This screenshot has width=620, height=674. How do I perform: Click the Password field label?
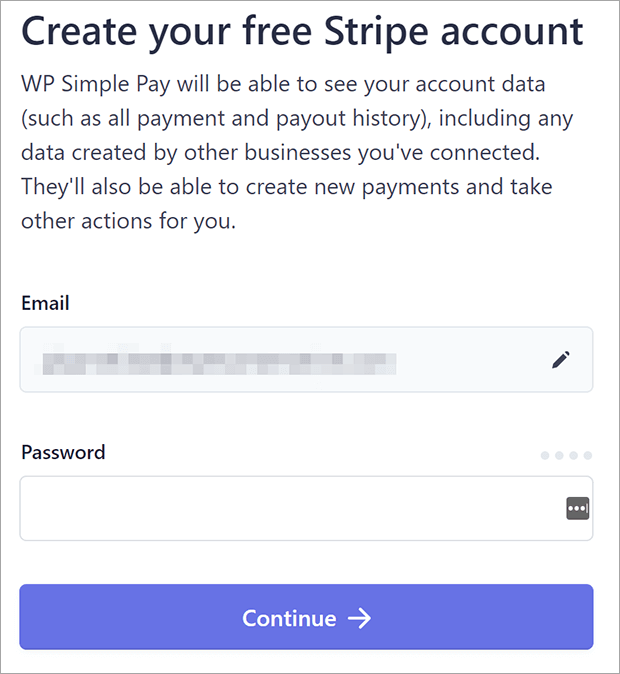[x=63, y=453]
